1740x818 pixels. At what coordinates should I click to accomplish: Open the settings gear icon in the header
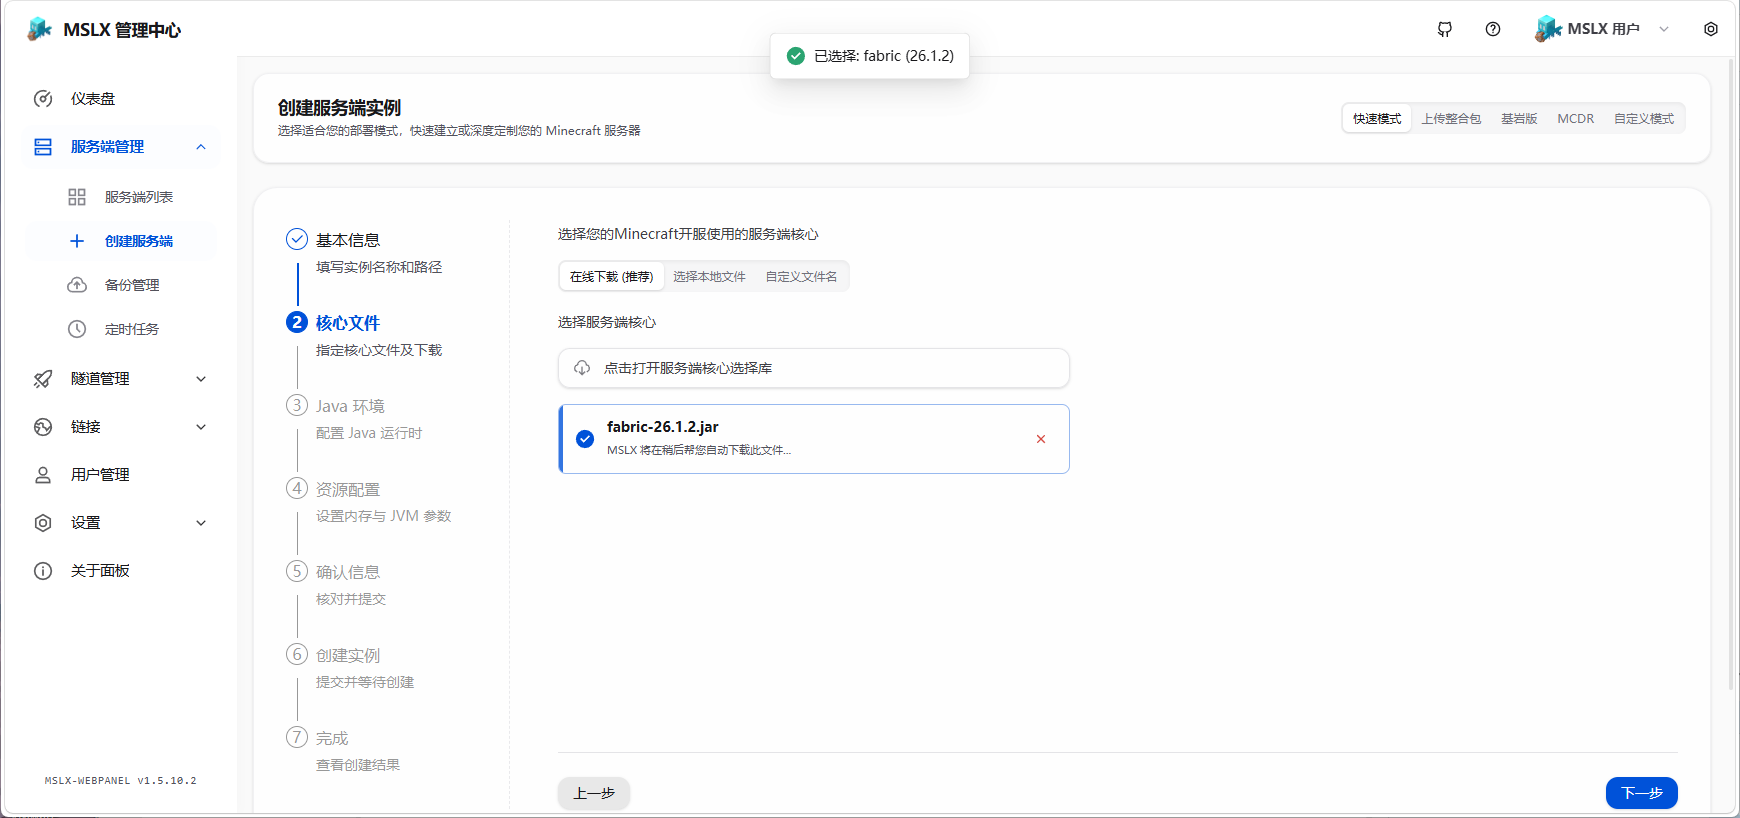pyautogui.click(x=1711, y=29)
